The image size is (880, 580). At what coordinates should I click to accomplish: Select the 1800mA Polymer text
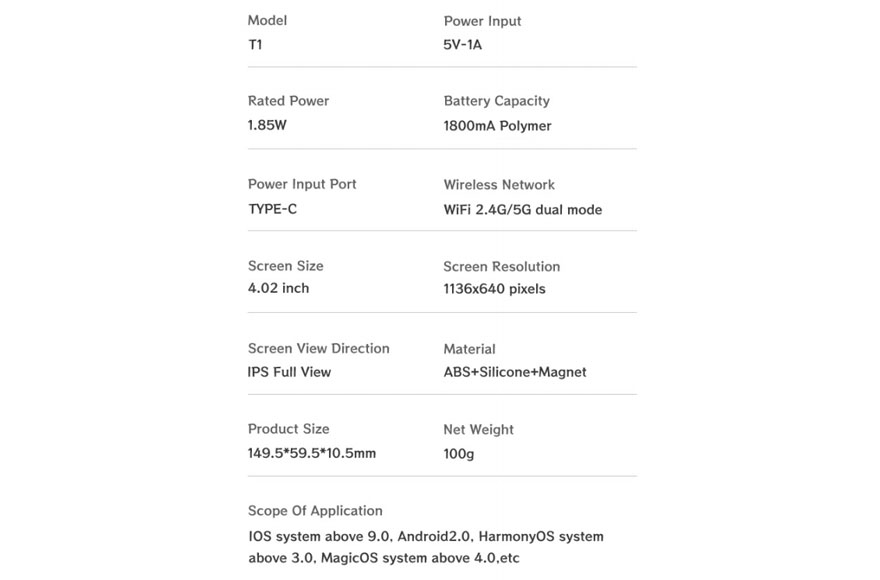[x=497, y=126]
